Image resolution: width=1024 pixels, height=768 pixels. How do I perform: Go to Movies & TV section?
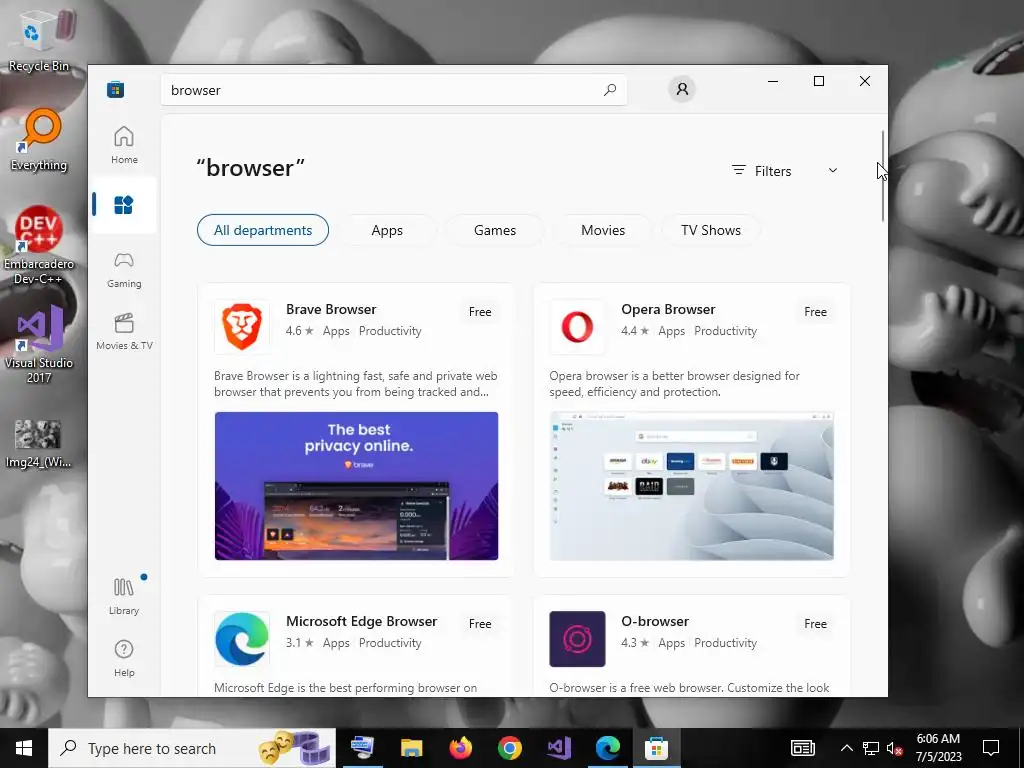point(124,332)
